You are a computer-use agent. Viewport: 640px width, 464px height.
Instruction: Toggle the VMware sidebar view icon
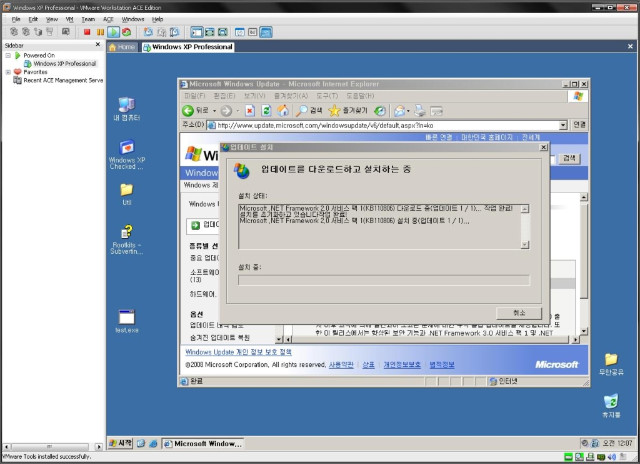pos(197,32)
